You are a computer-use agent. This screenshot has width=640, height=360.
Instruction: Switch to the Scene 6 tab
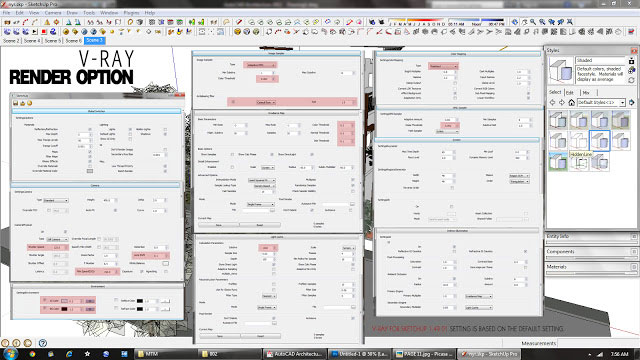(x=73, y=41)
